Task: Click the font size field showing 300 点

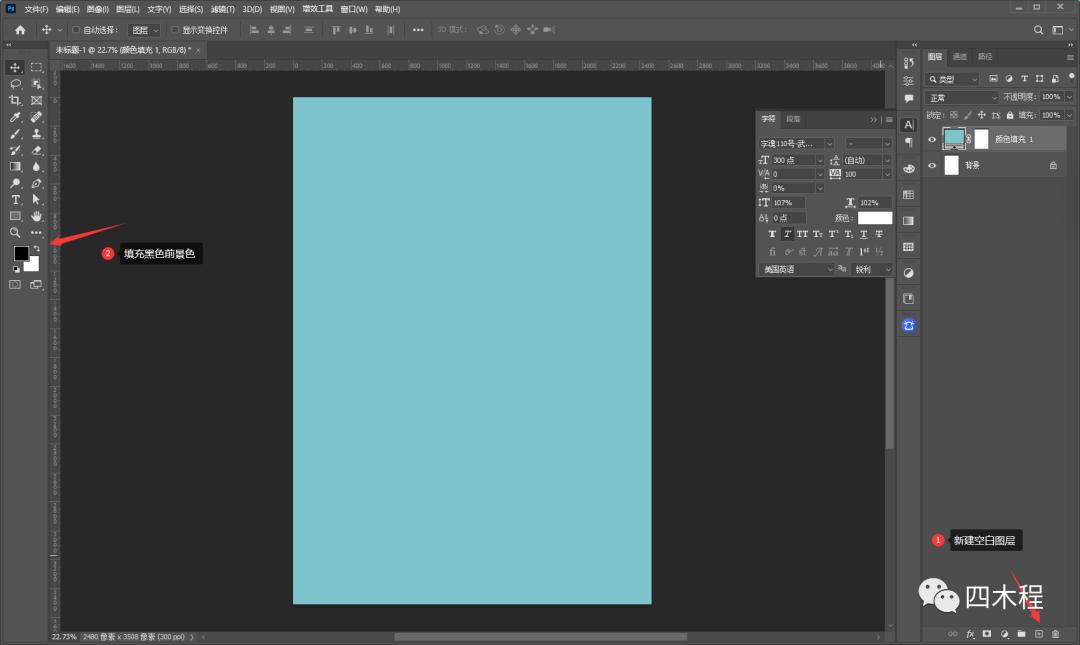Action: [792, 160]
